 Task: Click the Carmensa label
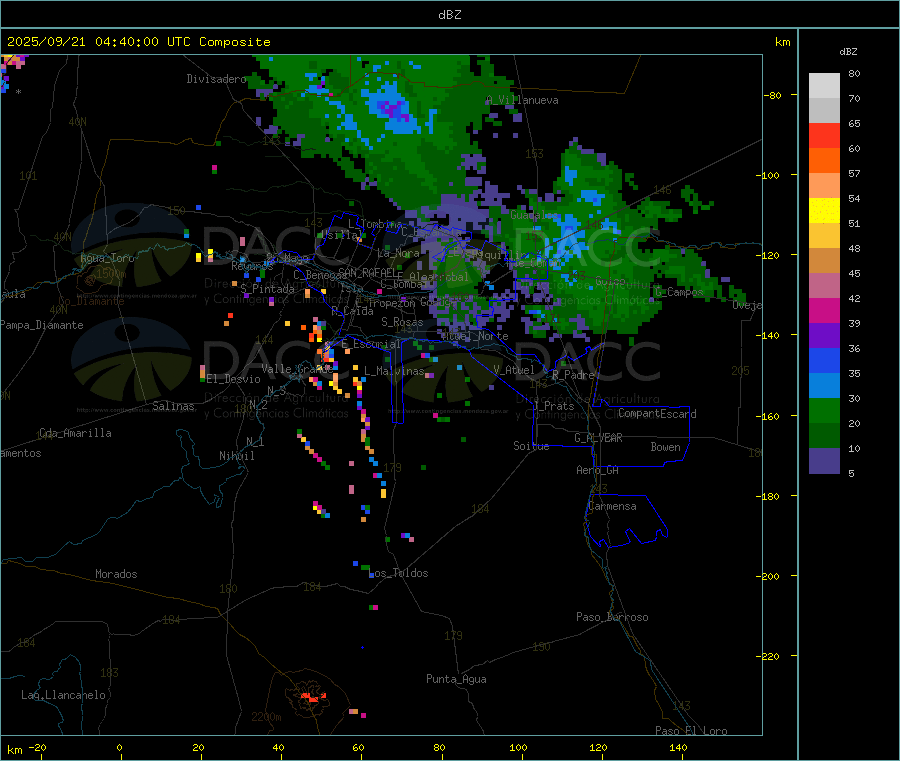612,507
